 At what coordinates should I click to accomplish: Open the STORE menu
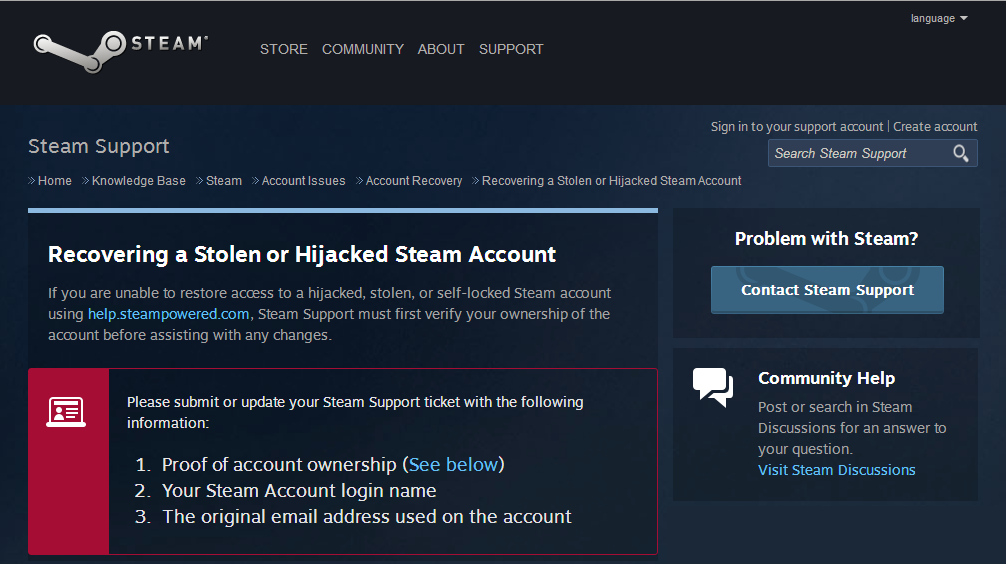[x=284, y=49]
